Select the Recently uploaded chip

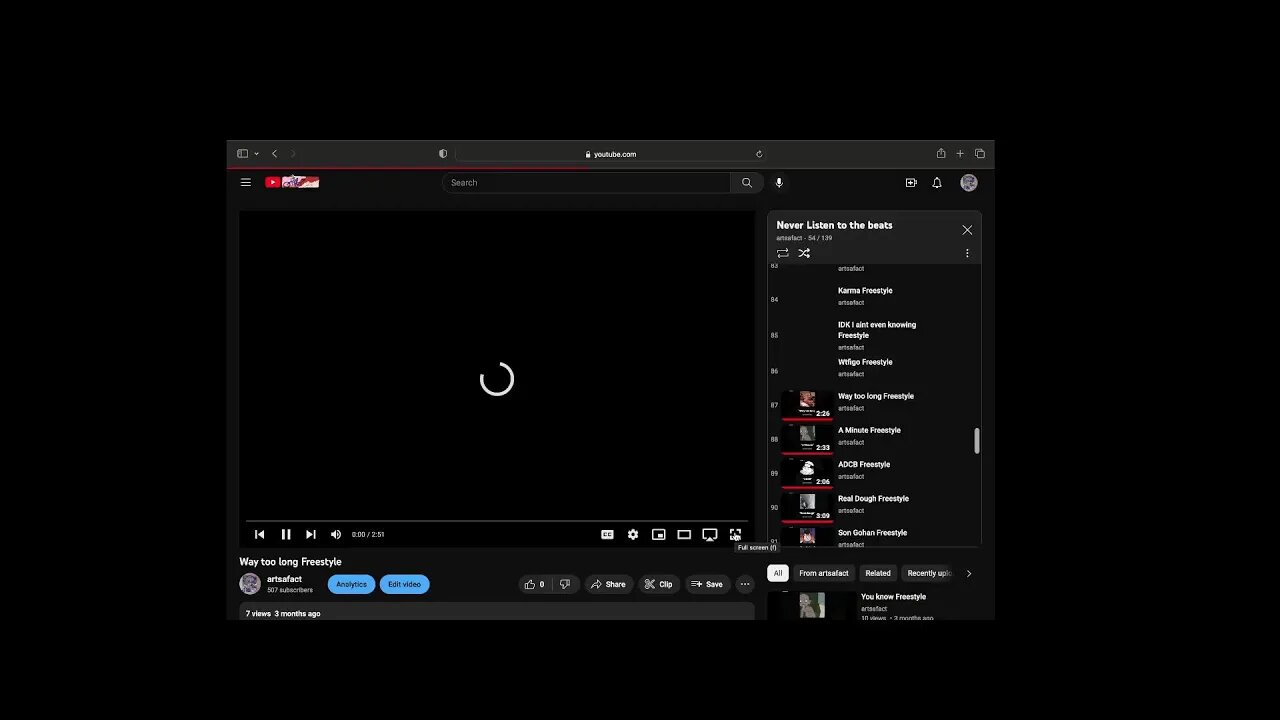pos(929,573)
